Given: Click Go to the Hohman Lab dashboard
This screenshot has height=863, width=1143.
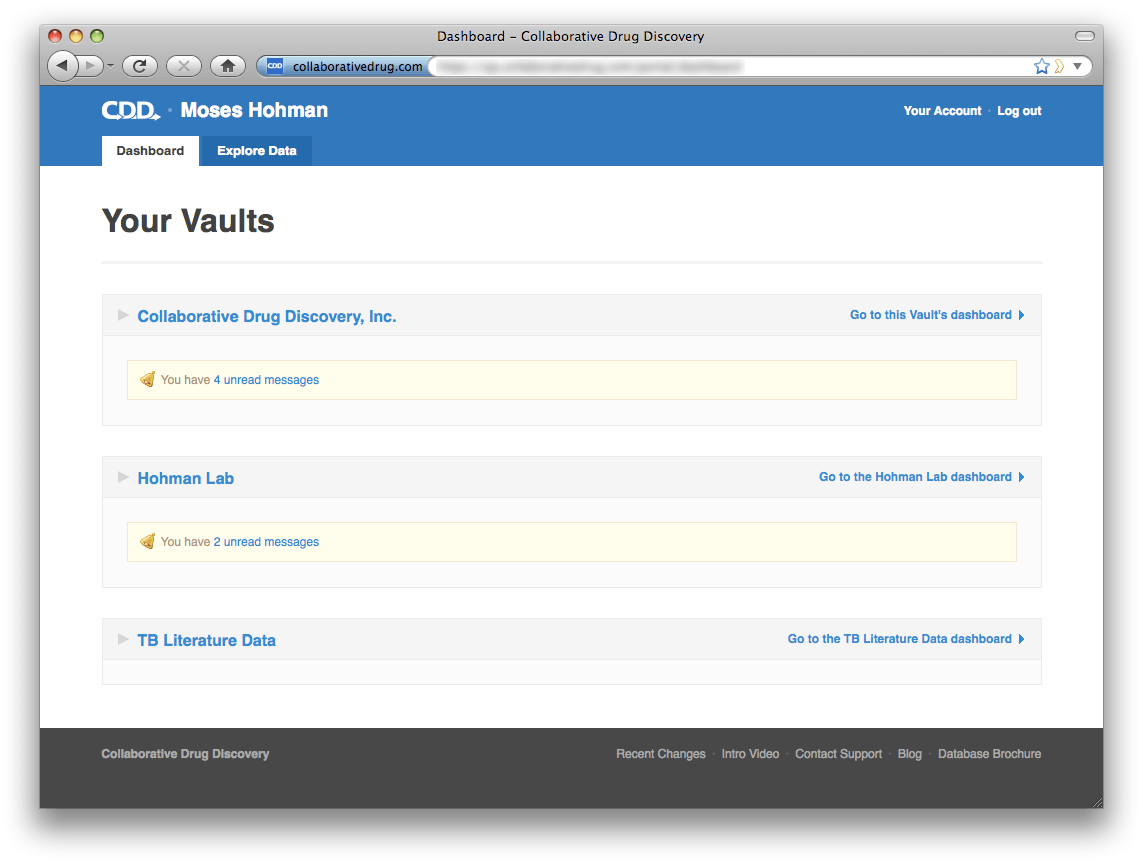Looking at the screenshot, I should coord(921,477).
